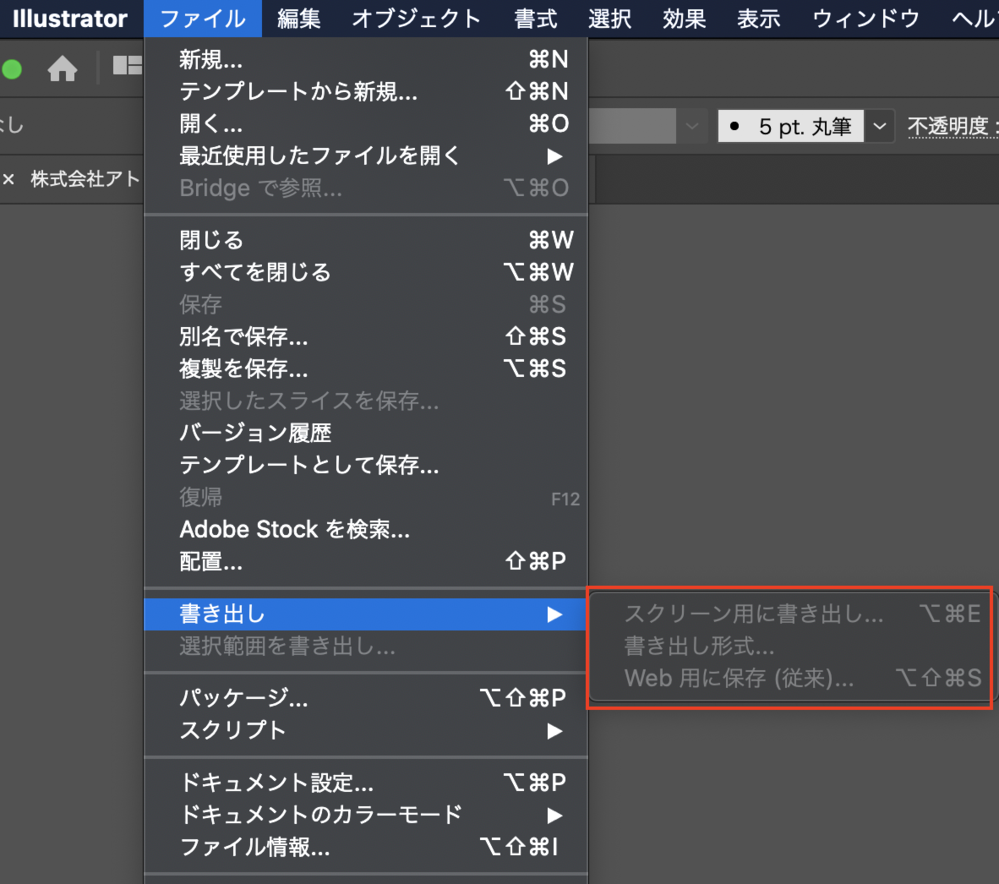Close the 株式会社アト document tab

(9, 180)
